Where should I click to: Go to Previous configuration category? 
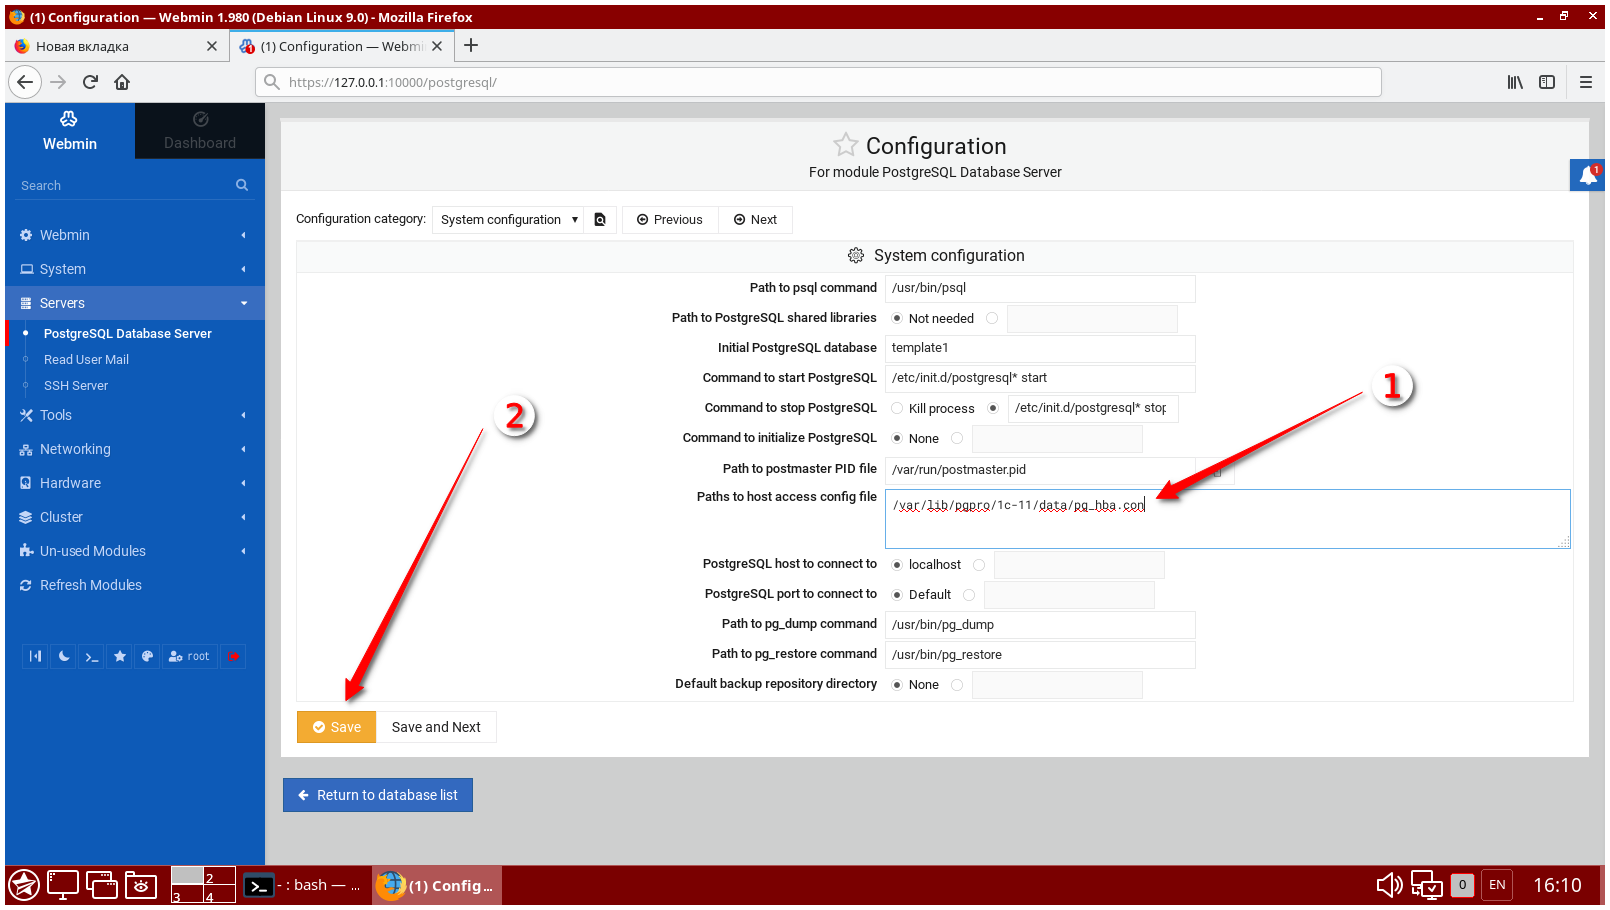click(670, 220)
